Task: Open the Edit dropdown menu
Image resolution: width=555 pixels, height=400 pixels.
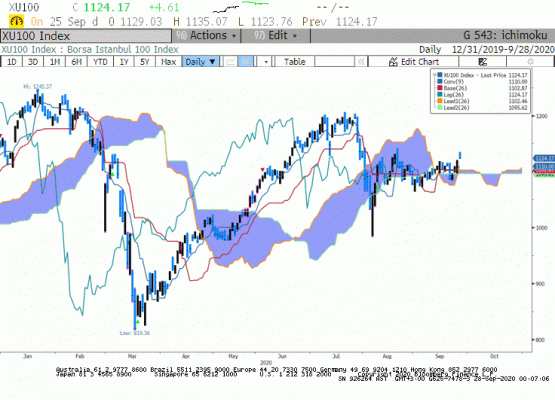Action: tap(276, 36)
